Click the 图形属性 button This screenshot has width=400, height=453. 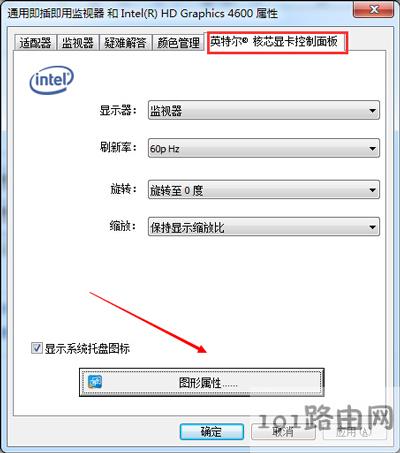202,382
